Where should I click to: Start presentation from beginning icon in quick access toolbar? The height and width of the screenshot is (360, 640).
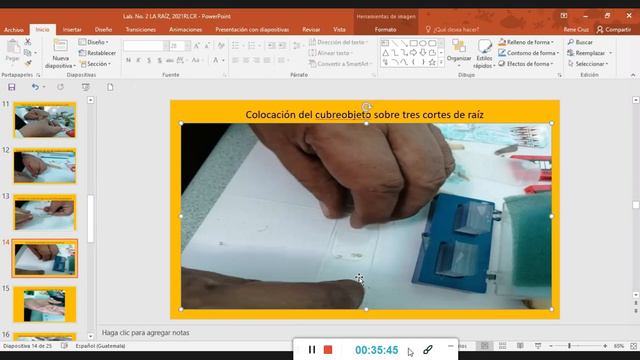[85, 87]
